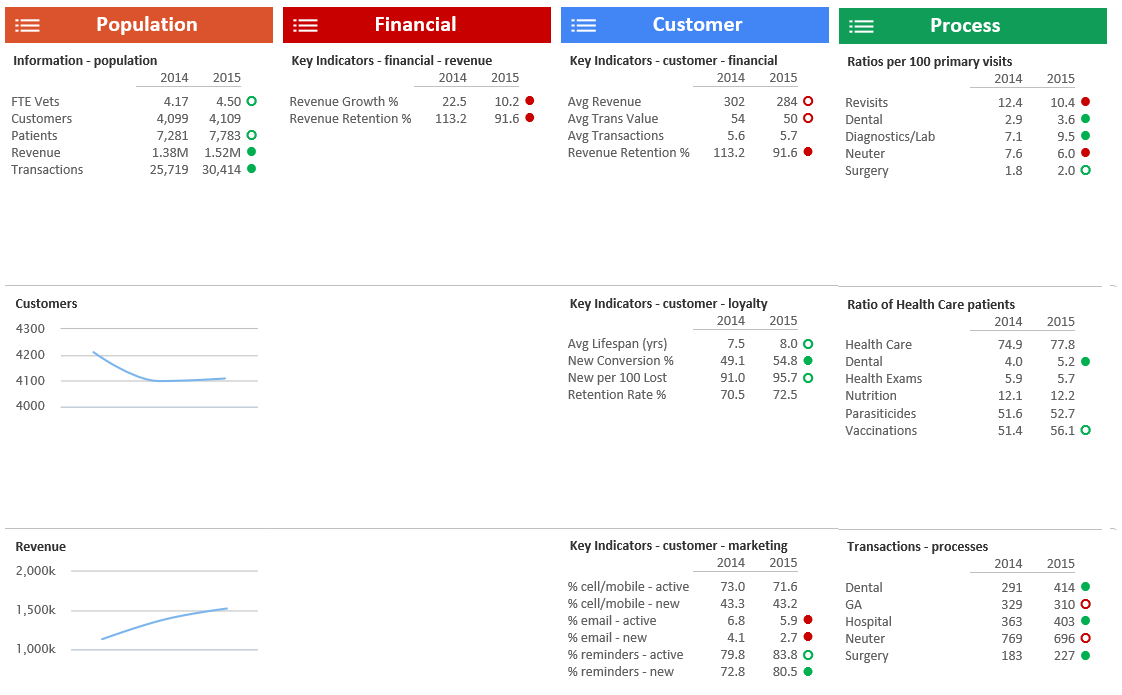Click the Avg Lifespan green ring indicator
The height and width of the screenshot is (695, 1122).
pyautogui.click(x=808, y=344)
